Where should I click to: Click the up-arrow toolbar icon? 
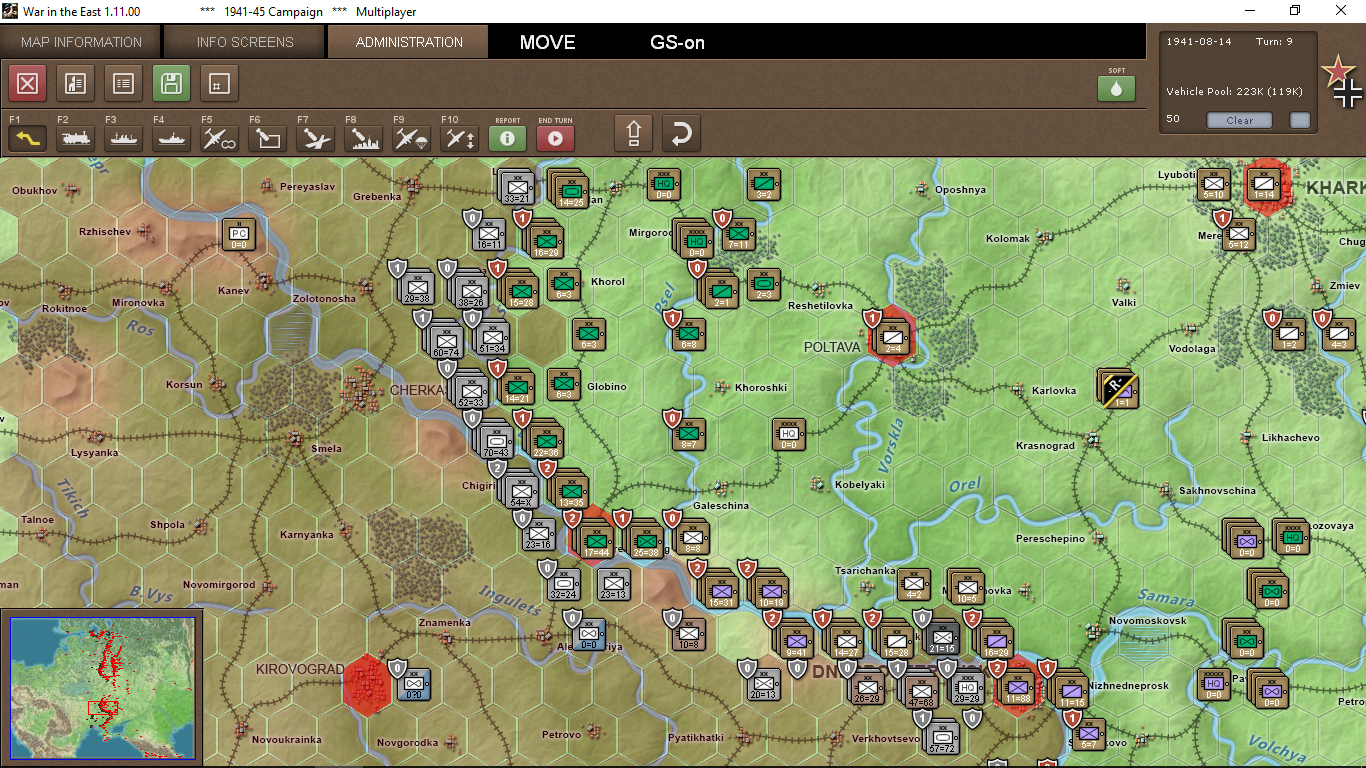point(633,133)
